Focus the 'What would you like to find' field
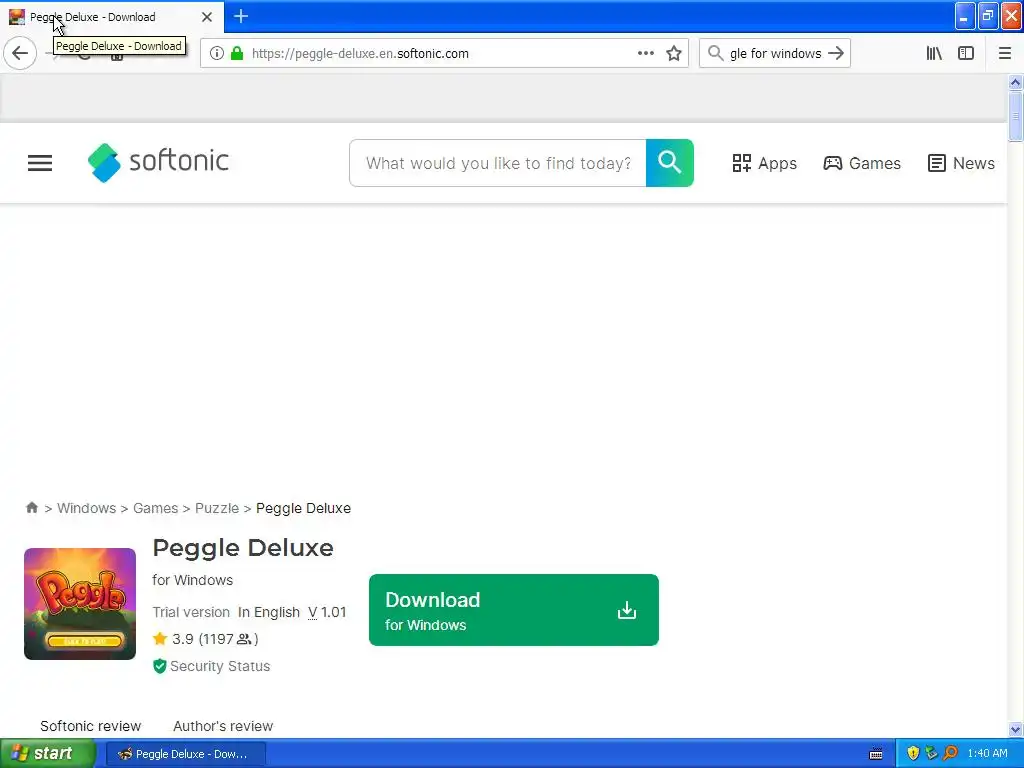The image size is (1024, 768). coord(498,163)
